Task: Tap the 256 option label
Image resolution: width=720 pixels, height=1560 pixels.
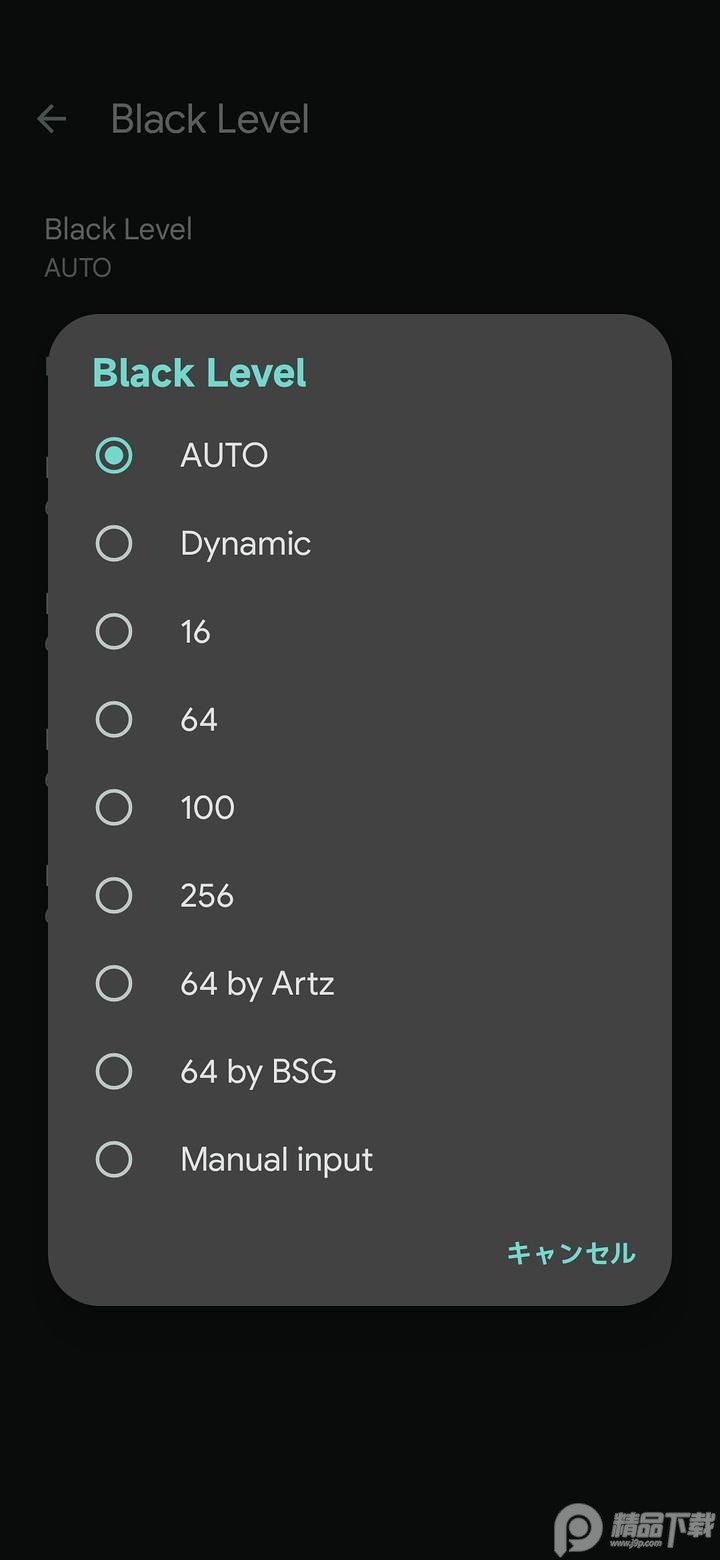Action: [207, 896]
